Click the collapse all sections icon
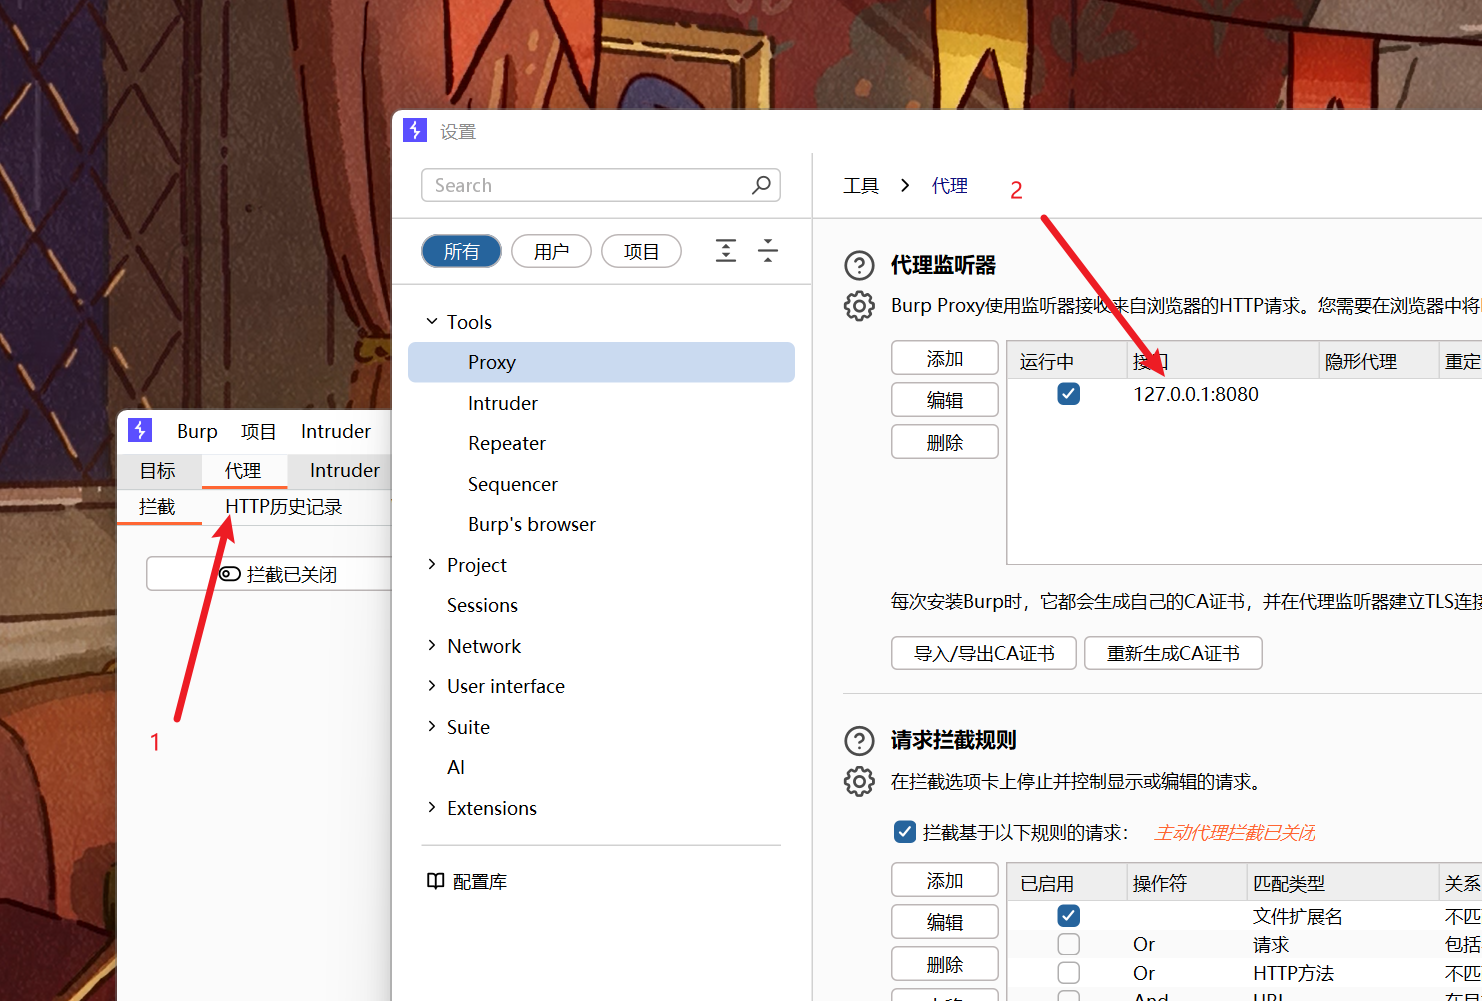The height and width of the screenshot is (1001, 1482). point(768,251)
